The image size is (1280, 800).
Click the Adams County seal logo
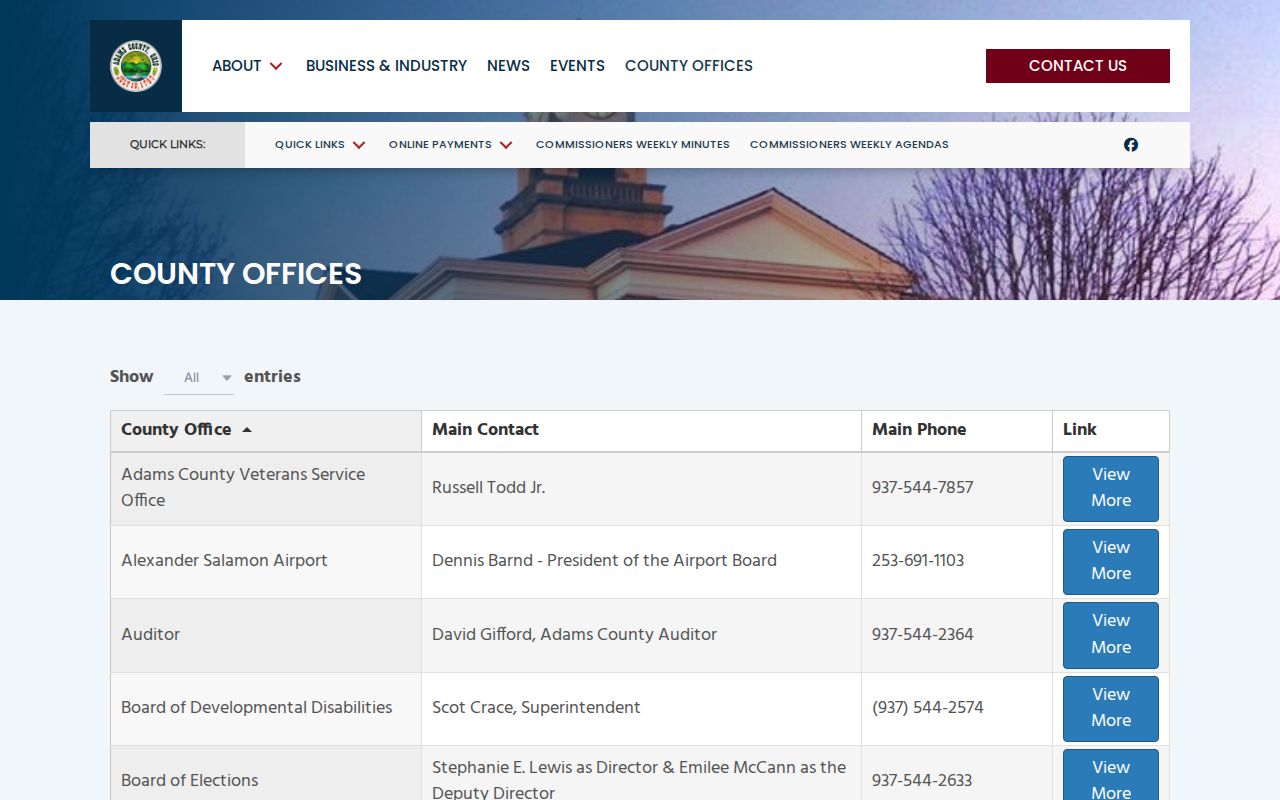(x=136, y=66)
